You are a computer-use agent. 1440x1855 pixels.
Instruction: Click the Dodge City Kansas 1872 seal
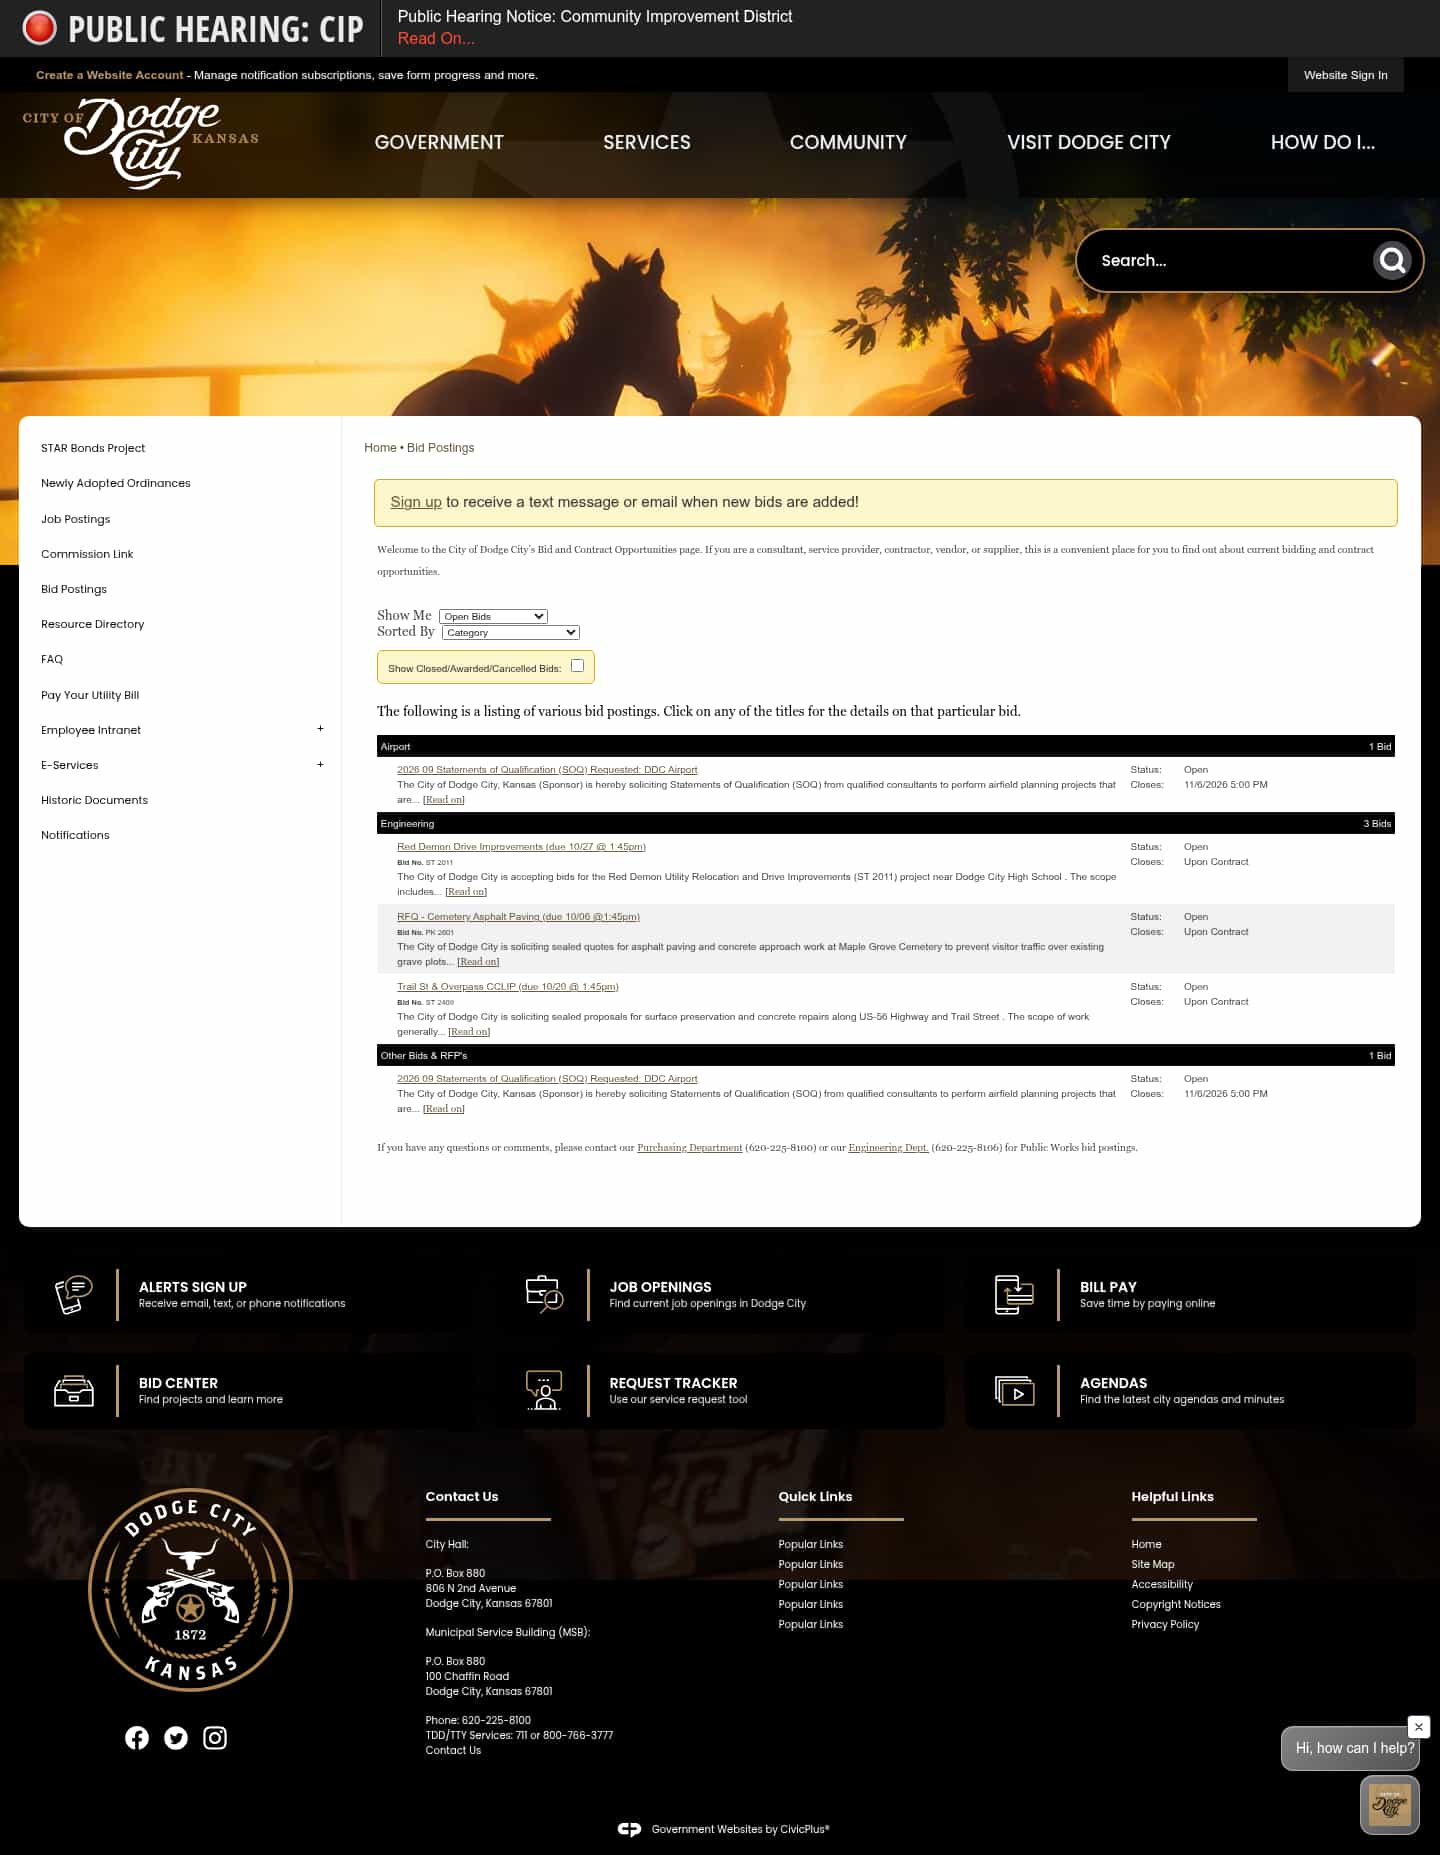[190, 1589]
